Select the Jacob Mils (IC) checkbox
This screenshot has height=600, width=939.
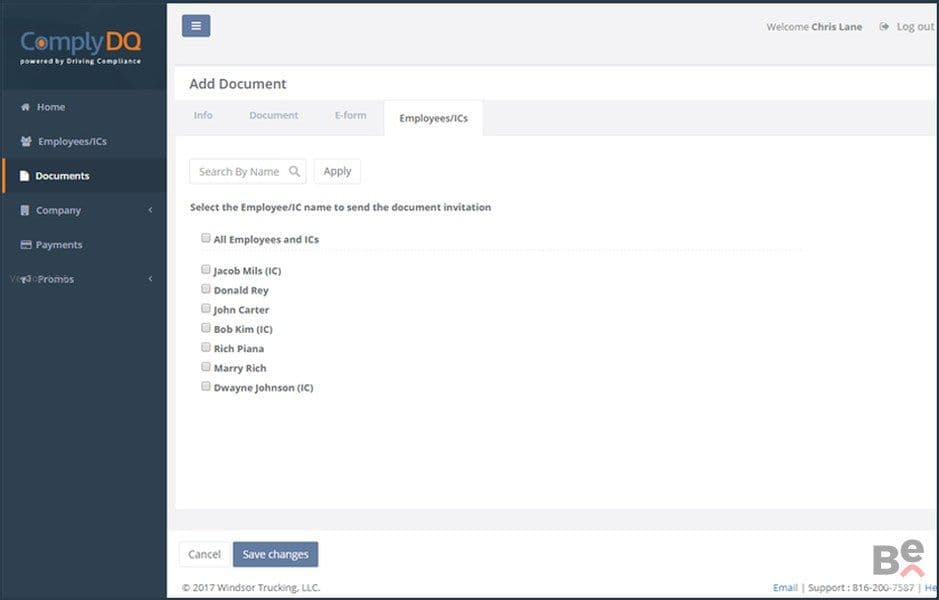[x=206, y=269]
